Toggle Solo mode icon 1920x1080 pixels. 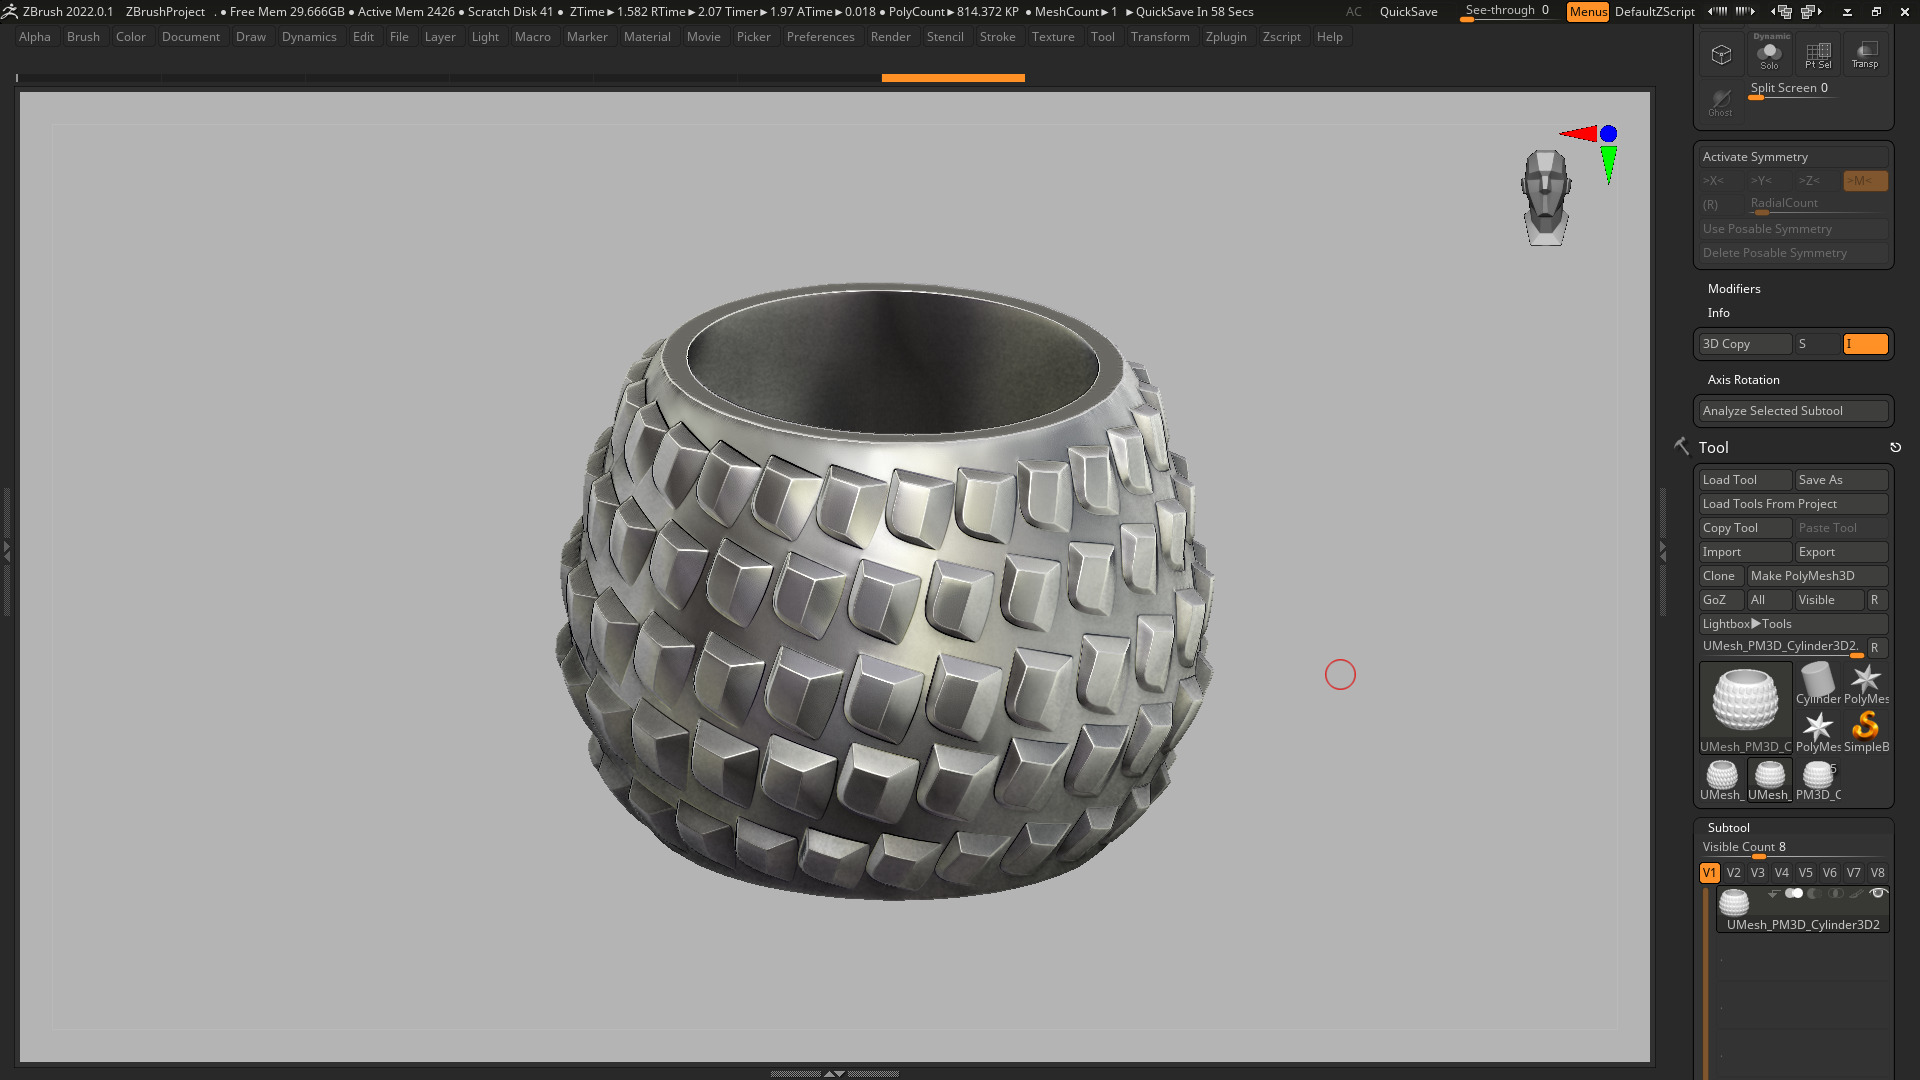coord(1769,52)
